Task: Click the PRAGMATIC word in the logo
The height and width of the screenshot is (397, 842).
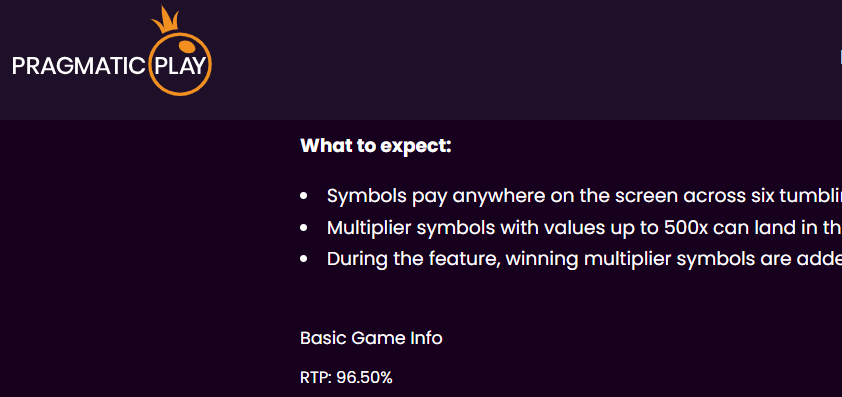Action: click(x=78, y=66)
